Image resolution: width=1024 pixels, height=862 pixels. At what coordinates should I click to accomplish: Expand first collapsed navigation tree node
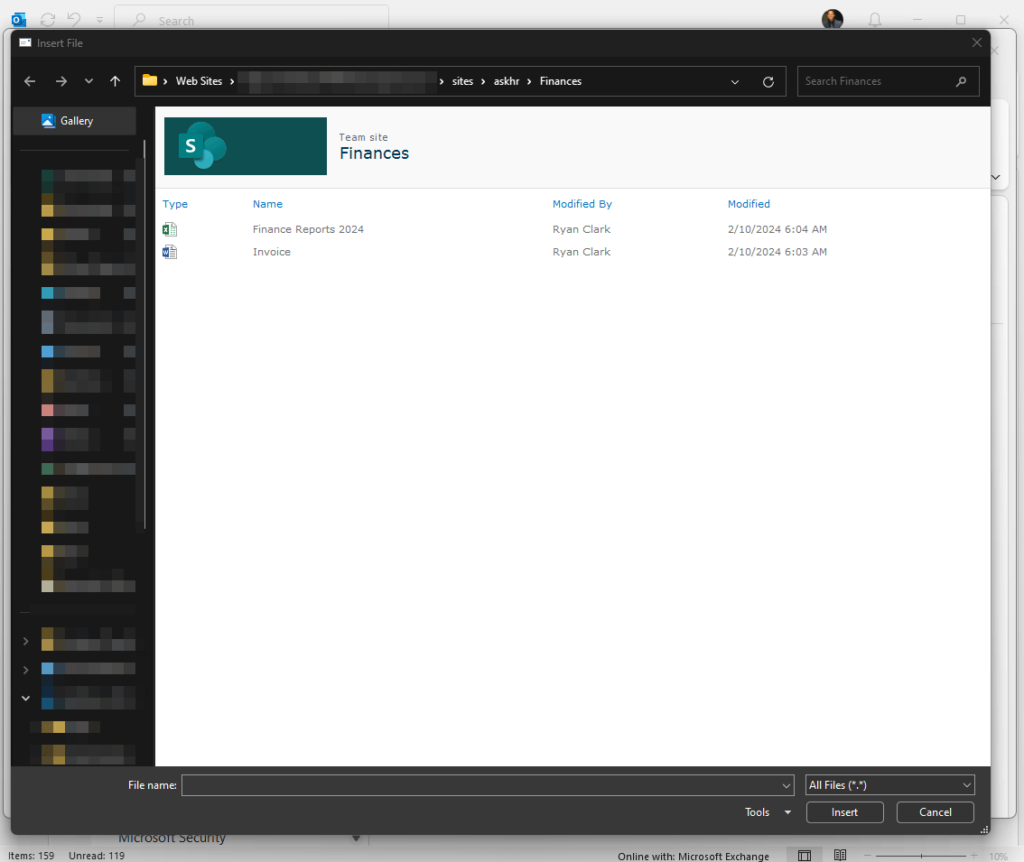click(x=25, y=641)
